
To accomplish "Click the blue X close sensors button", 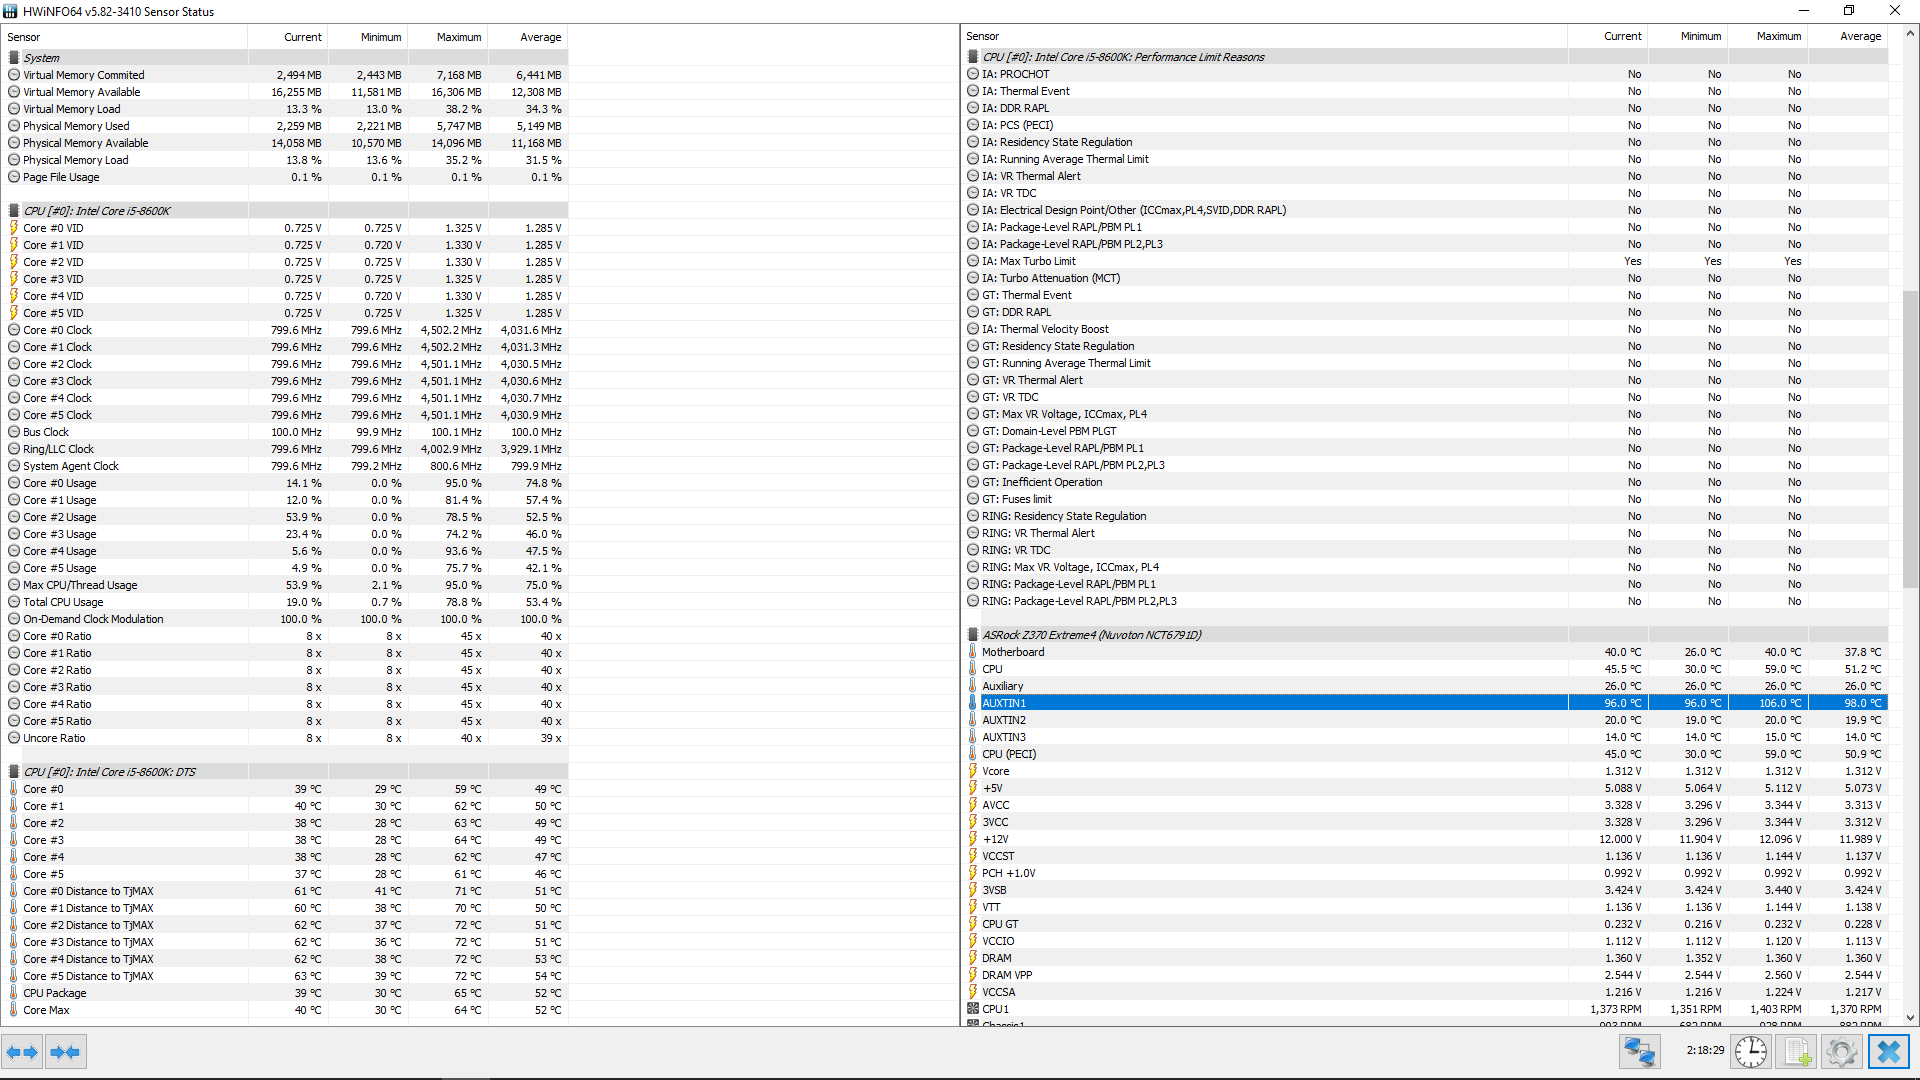I will coord(1889,1052).
